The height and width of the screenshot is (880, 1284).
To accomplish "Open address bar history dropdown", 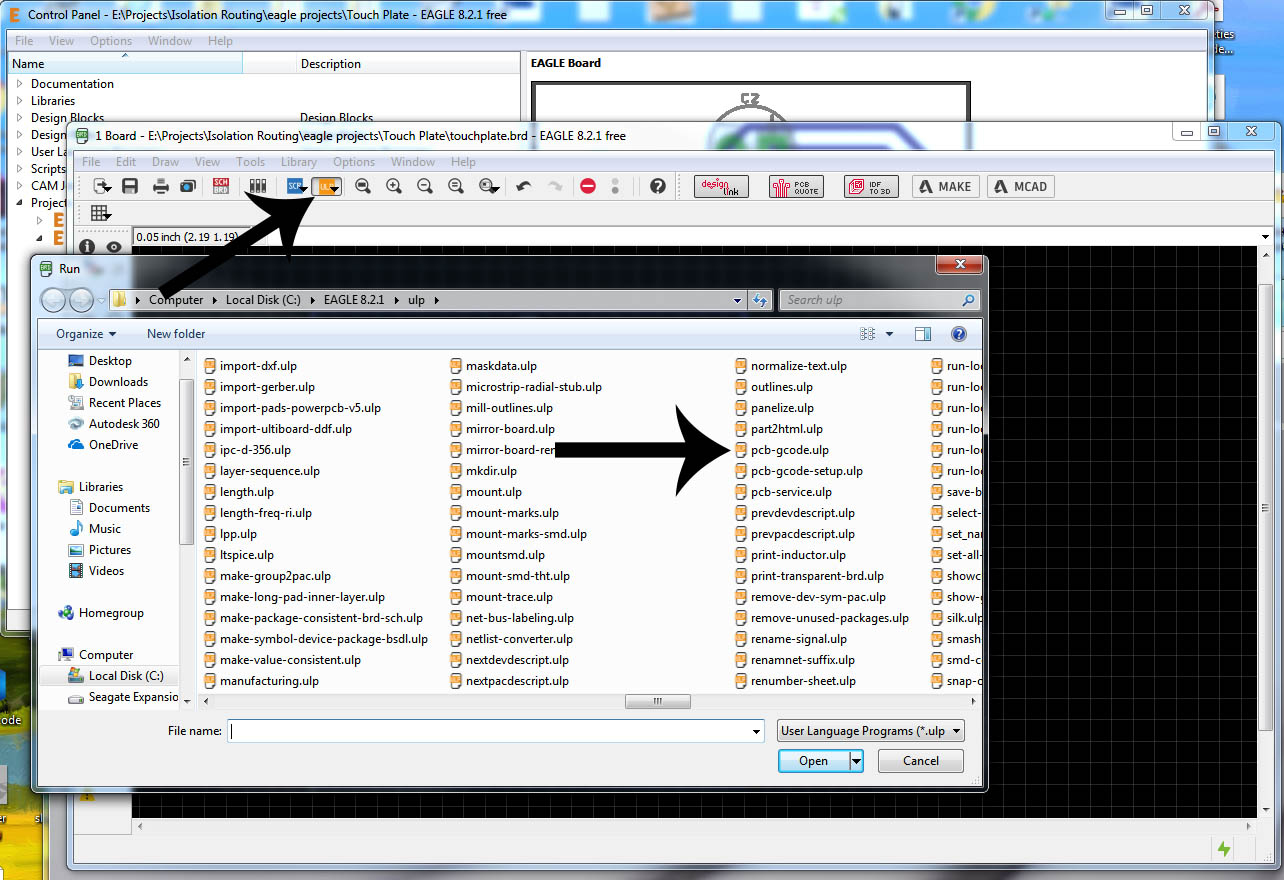I will coord(738,300).
